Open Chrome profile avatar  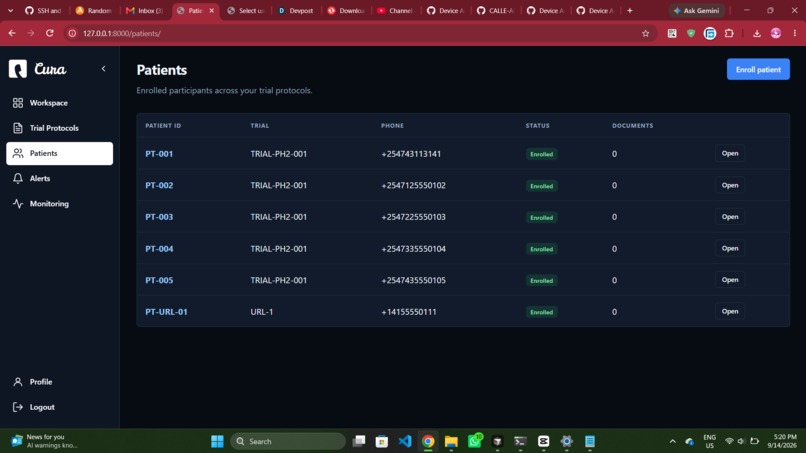coord(776,33)
